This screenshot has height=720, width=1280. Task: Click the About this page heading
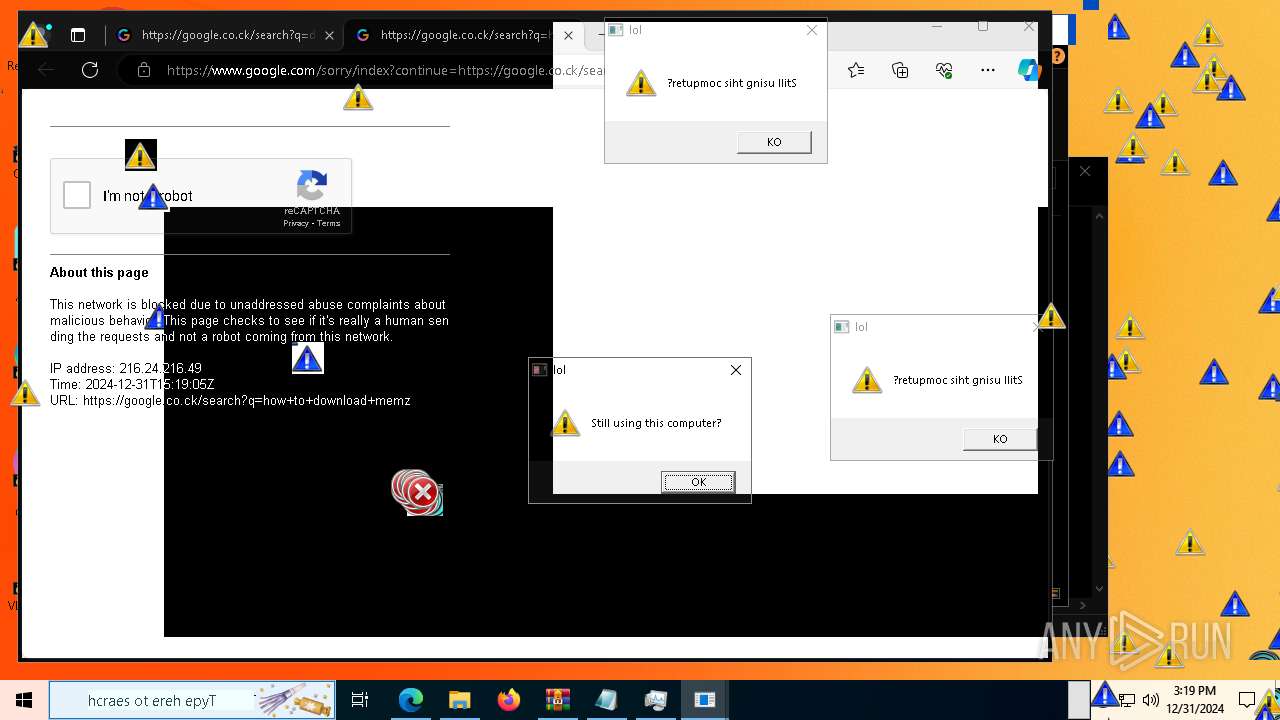(99, 272)
